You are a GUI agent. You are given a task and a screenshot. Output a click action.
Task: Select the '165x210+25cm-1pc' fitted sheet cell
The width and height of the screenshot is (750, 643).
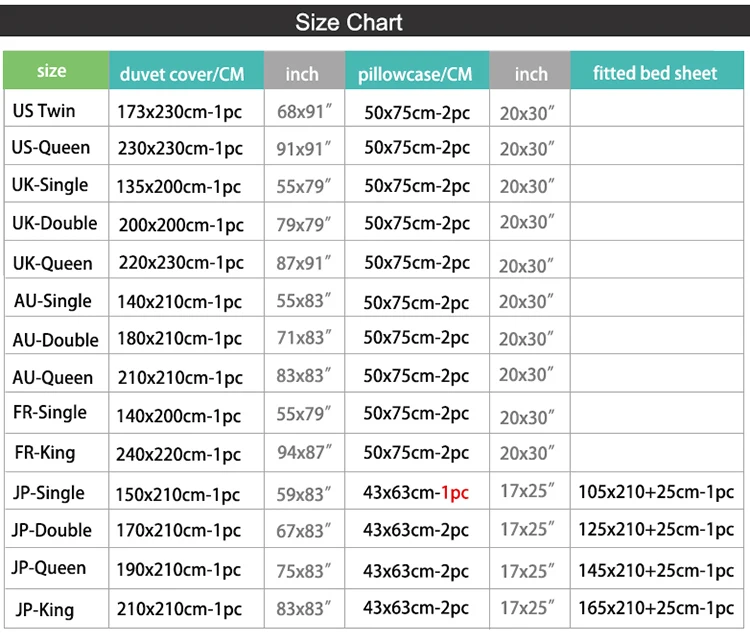656,608
